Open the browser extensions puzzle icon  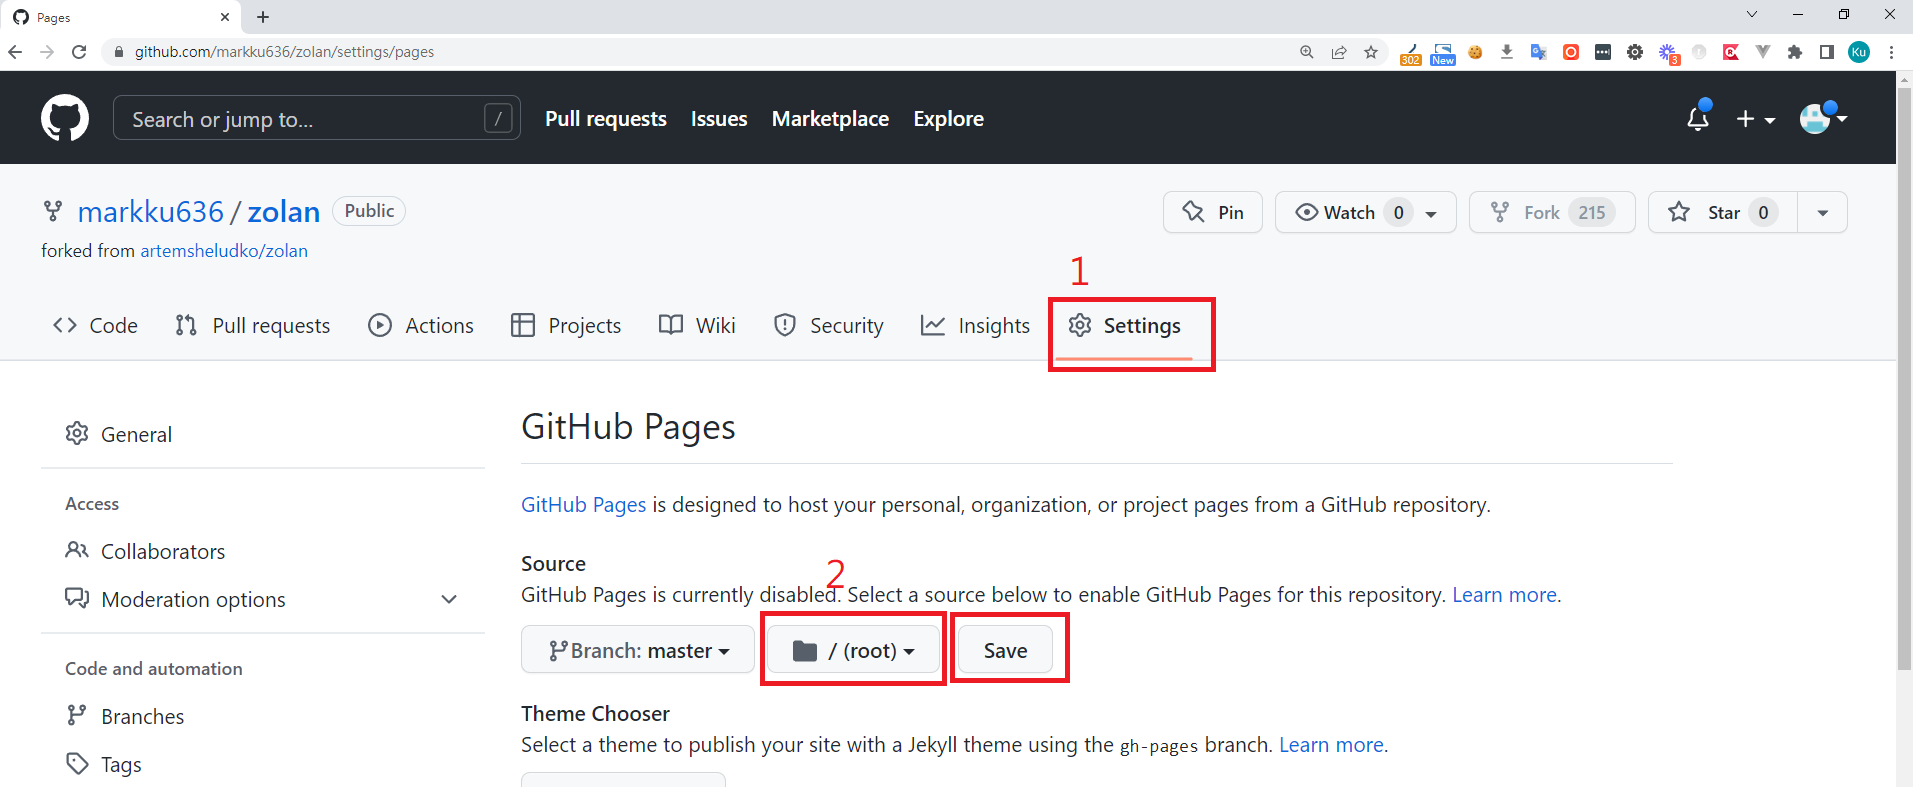(x=1795, y=52)
